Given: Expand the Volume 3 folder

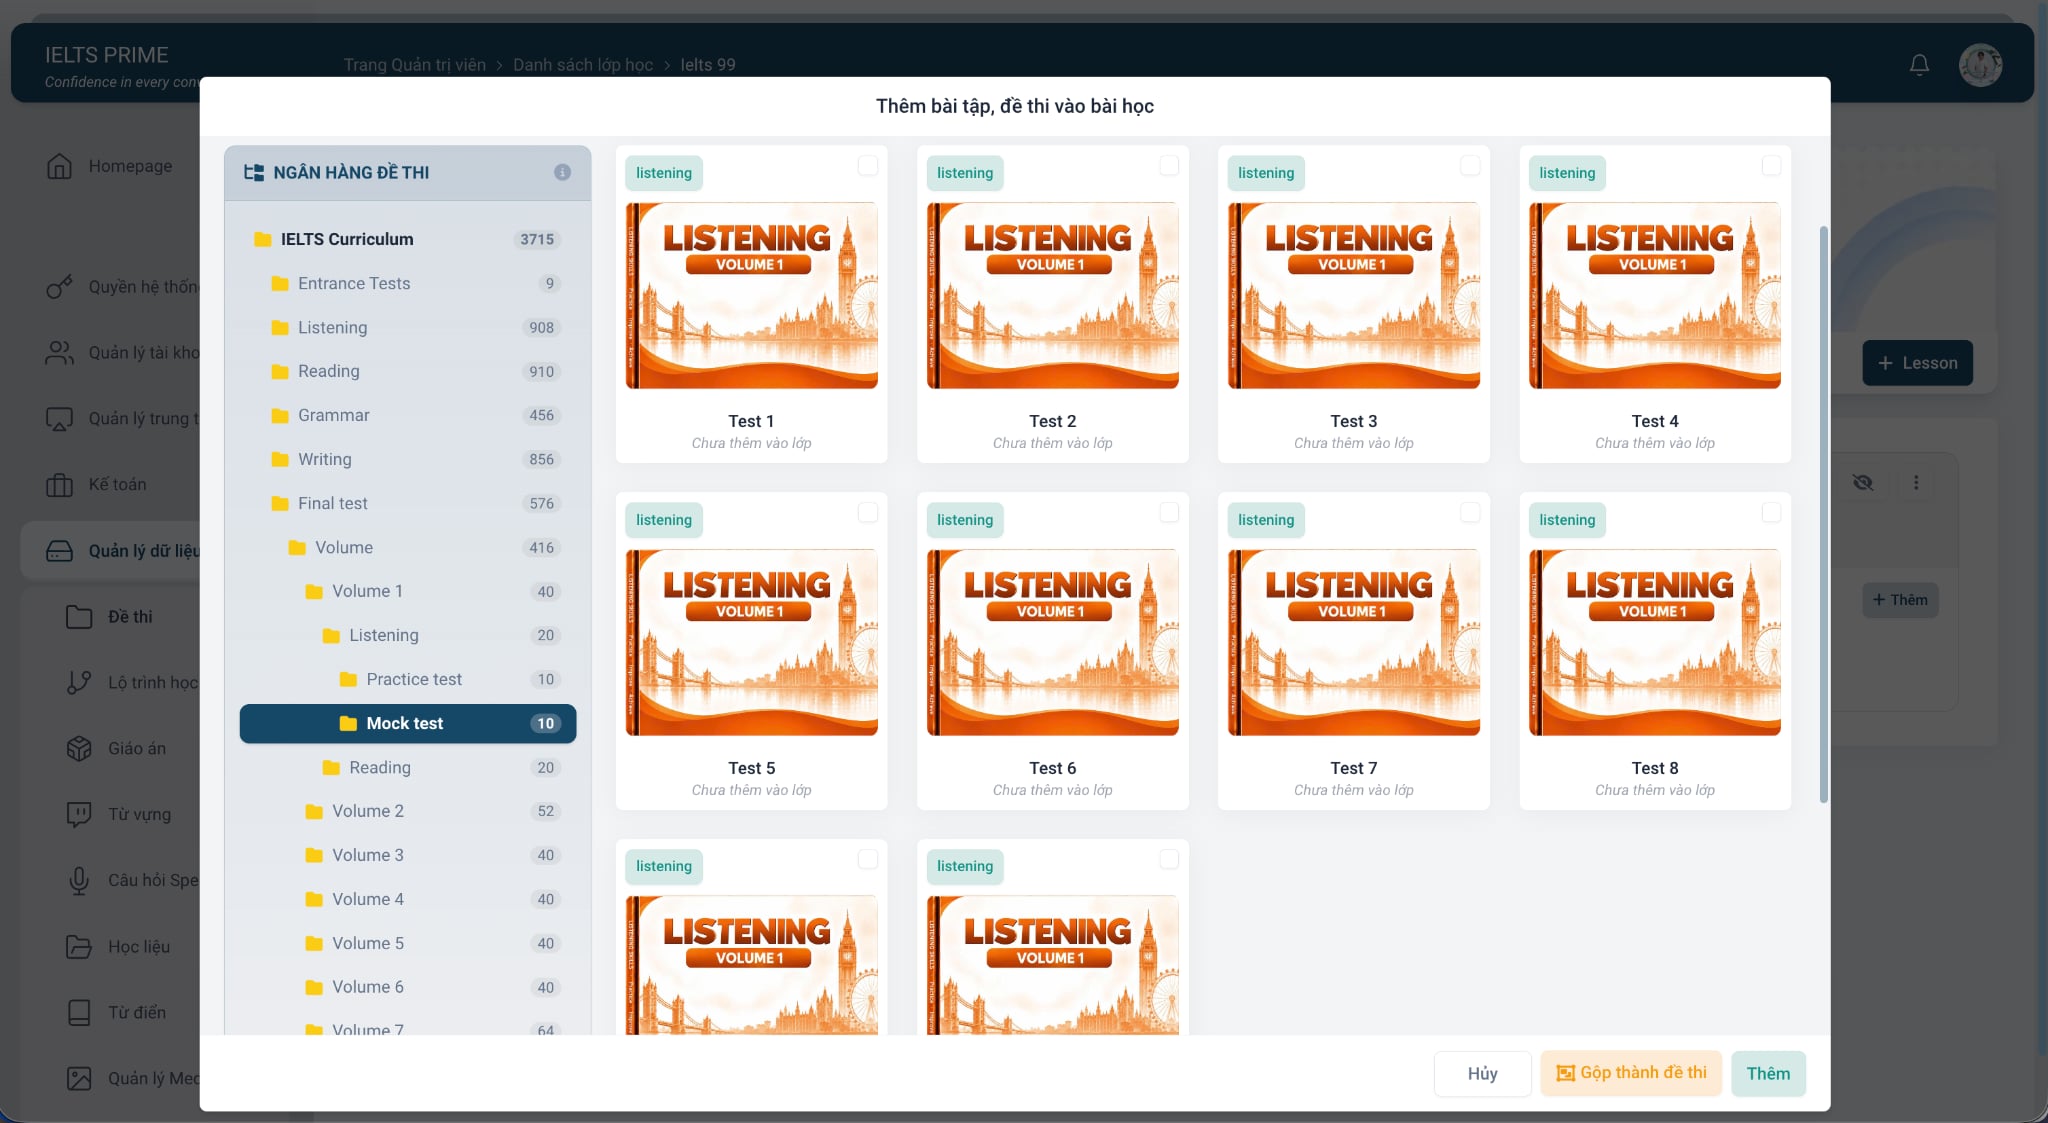Looking at the screenshot, I should 408,856.
